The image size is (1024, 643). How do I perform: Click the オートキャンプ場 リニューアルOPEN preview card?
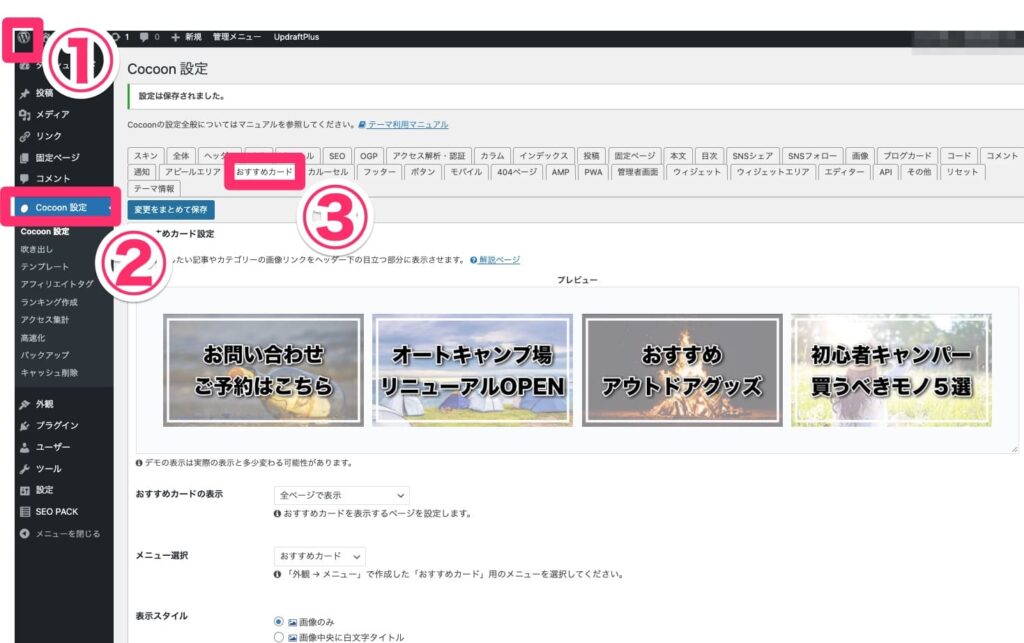tap(472, 370)
